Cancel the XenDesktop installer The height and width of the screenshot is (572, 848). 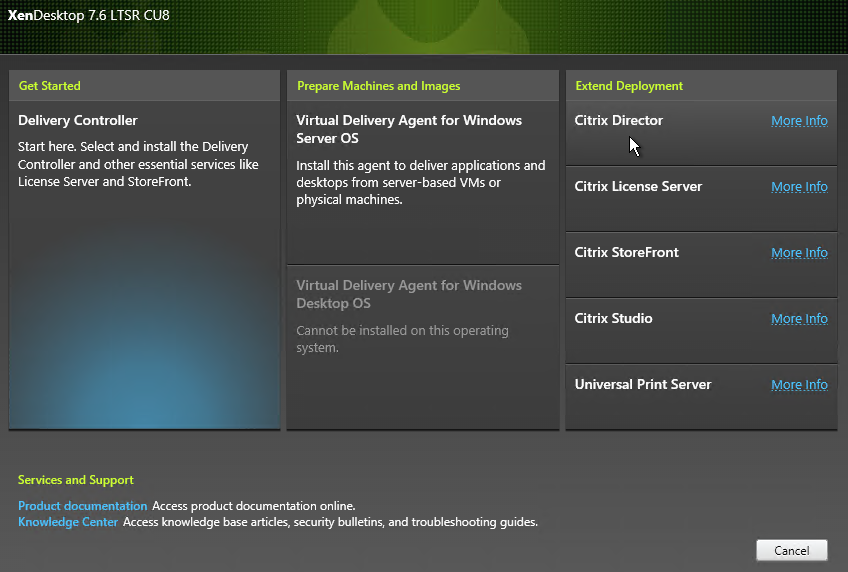792,550
